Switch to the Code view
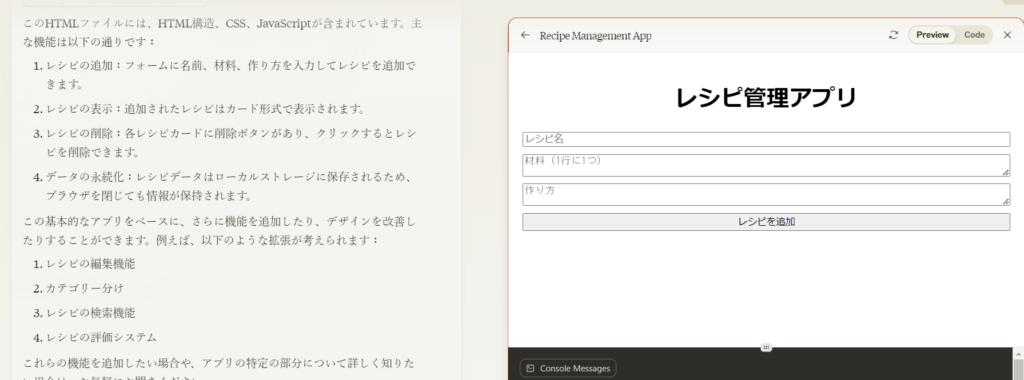1024x380 pixels. point(974,35)
